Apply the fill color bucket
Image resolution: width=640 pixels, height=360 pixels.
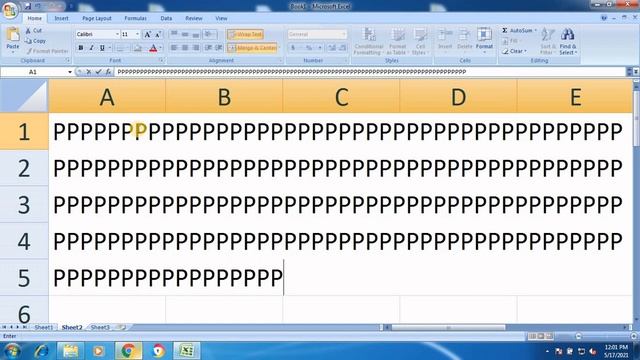[x=138, y=48]
